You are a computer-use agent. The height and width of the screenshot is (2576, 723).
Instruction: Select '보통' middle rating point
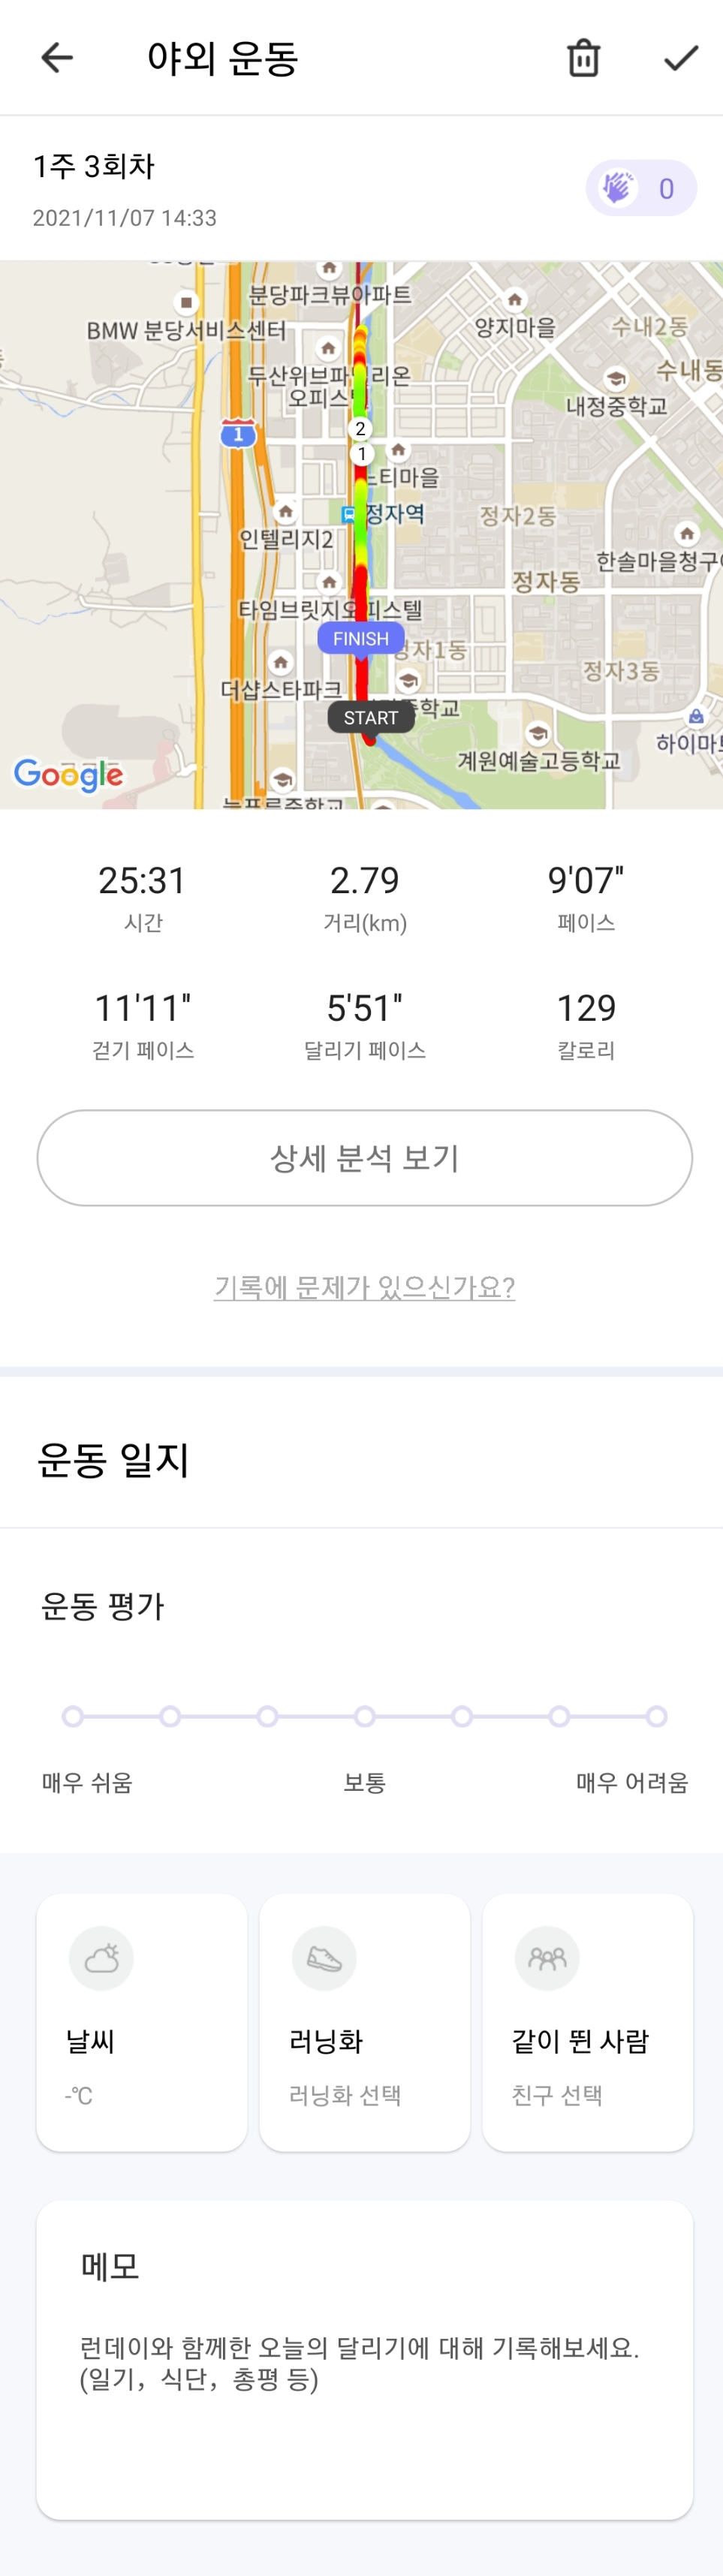365,1716
